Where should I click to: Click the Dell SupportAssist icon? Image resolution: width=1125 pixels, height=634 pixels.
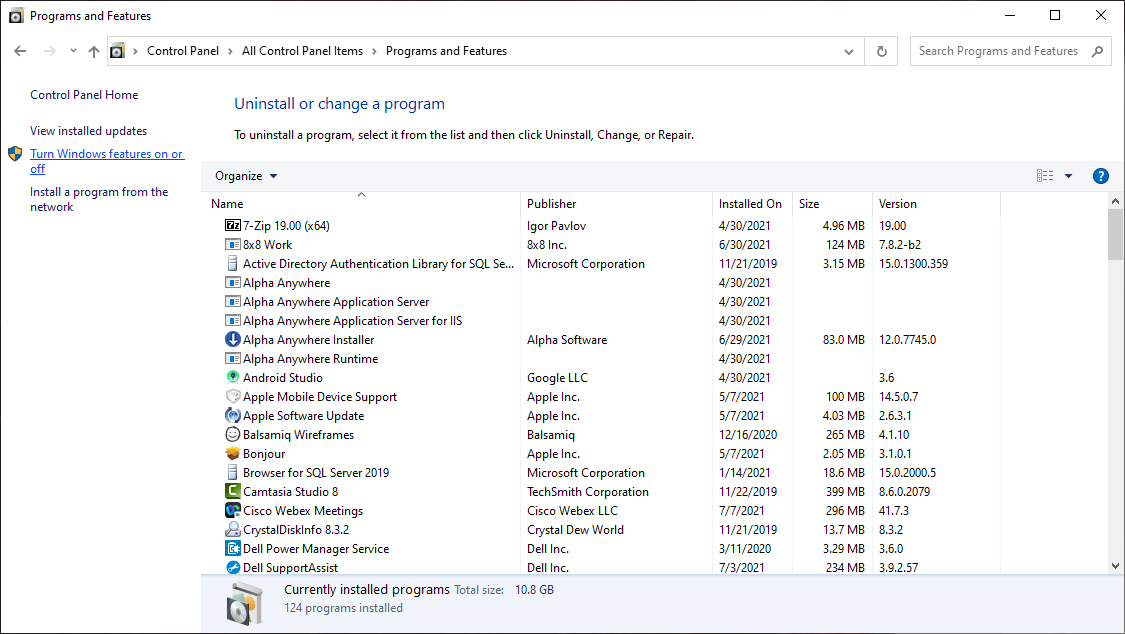[x=232, y=567]
